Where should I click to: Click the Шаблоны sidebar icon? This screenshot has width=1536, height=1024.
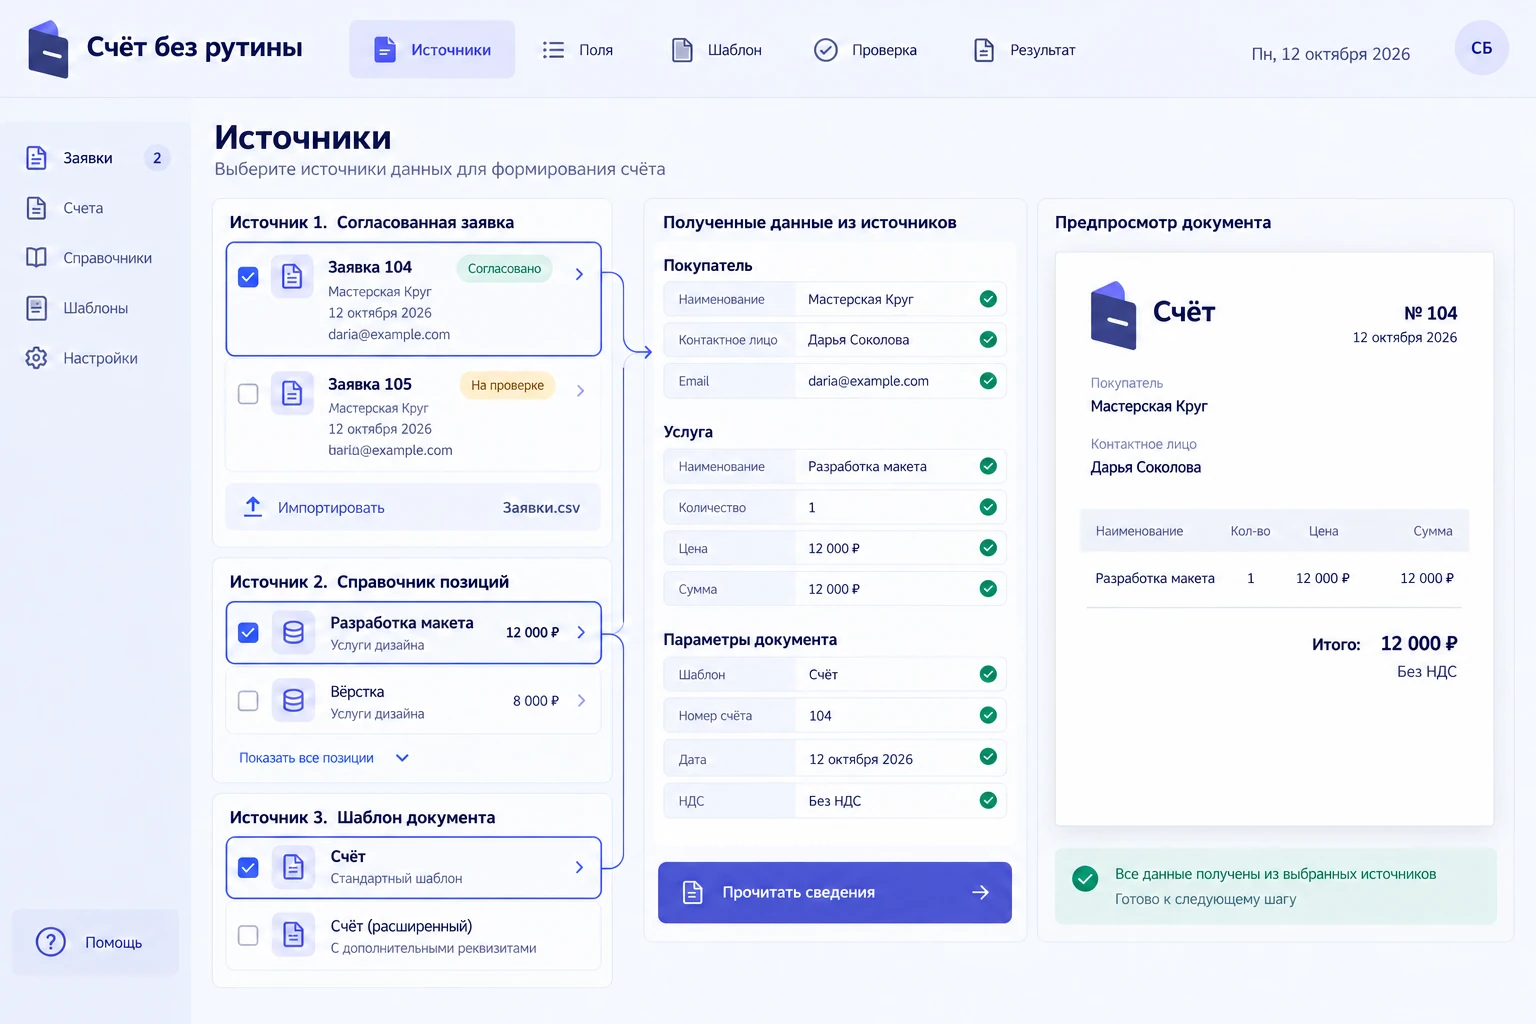36,308
